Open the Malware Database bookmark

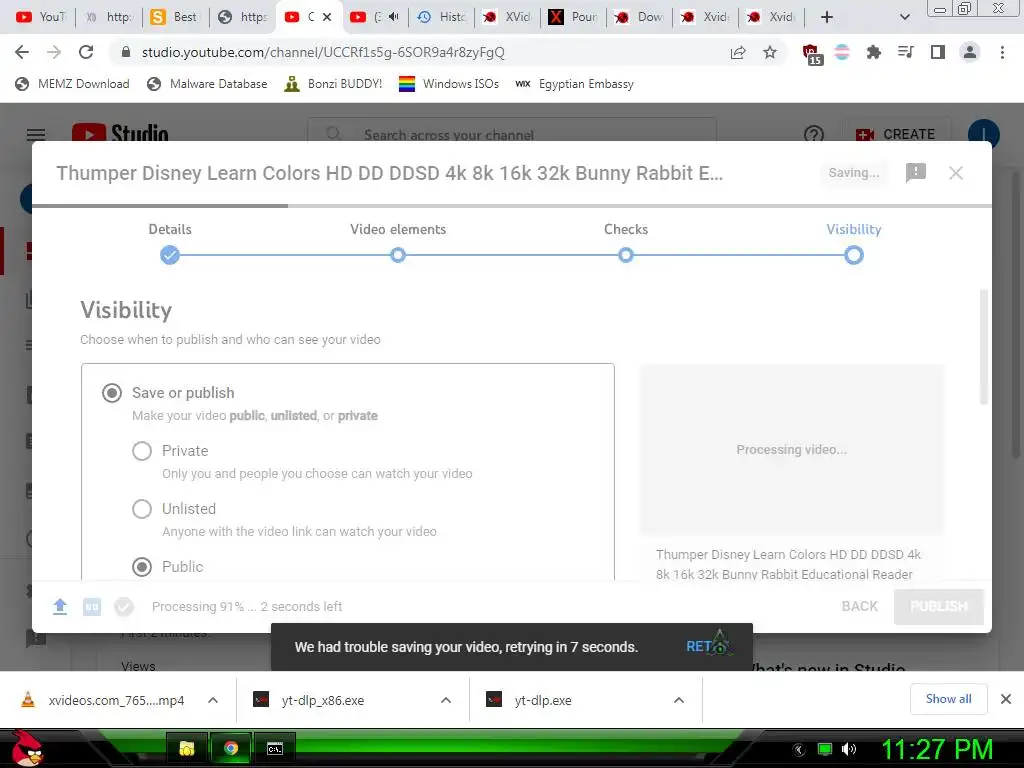(207, 84)
